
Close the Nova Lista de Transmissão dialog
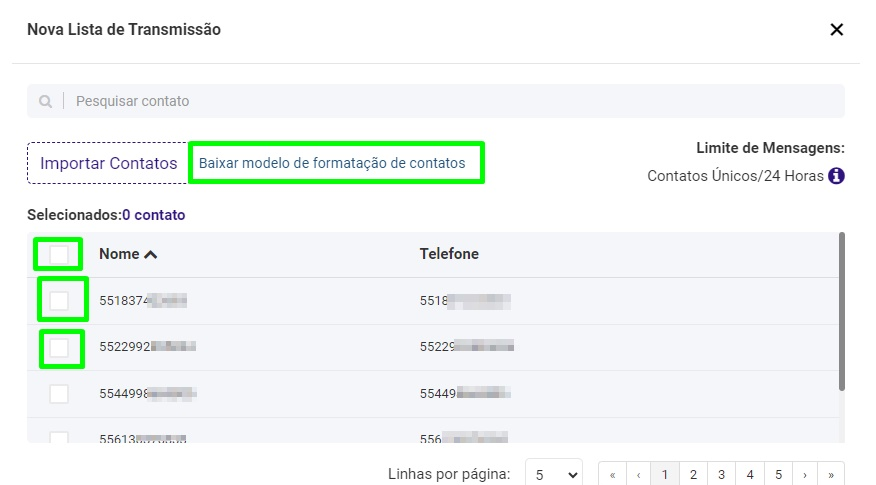[x=837, y=30]
